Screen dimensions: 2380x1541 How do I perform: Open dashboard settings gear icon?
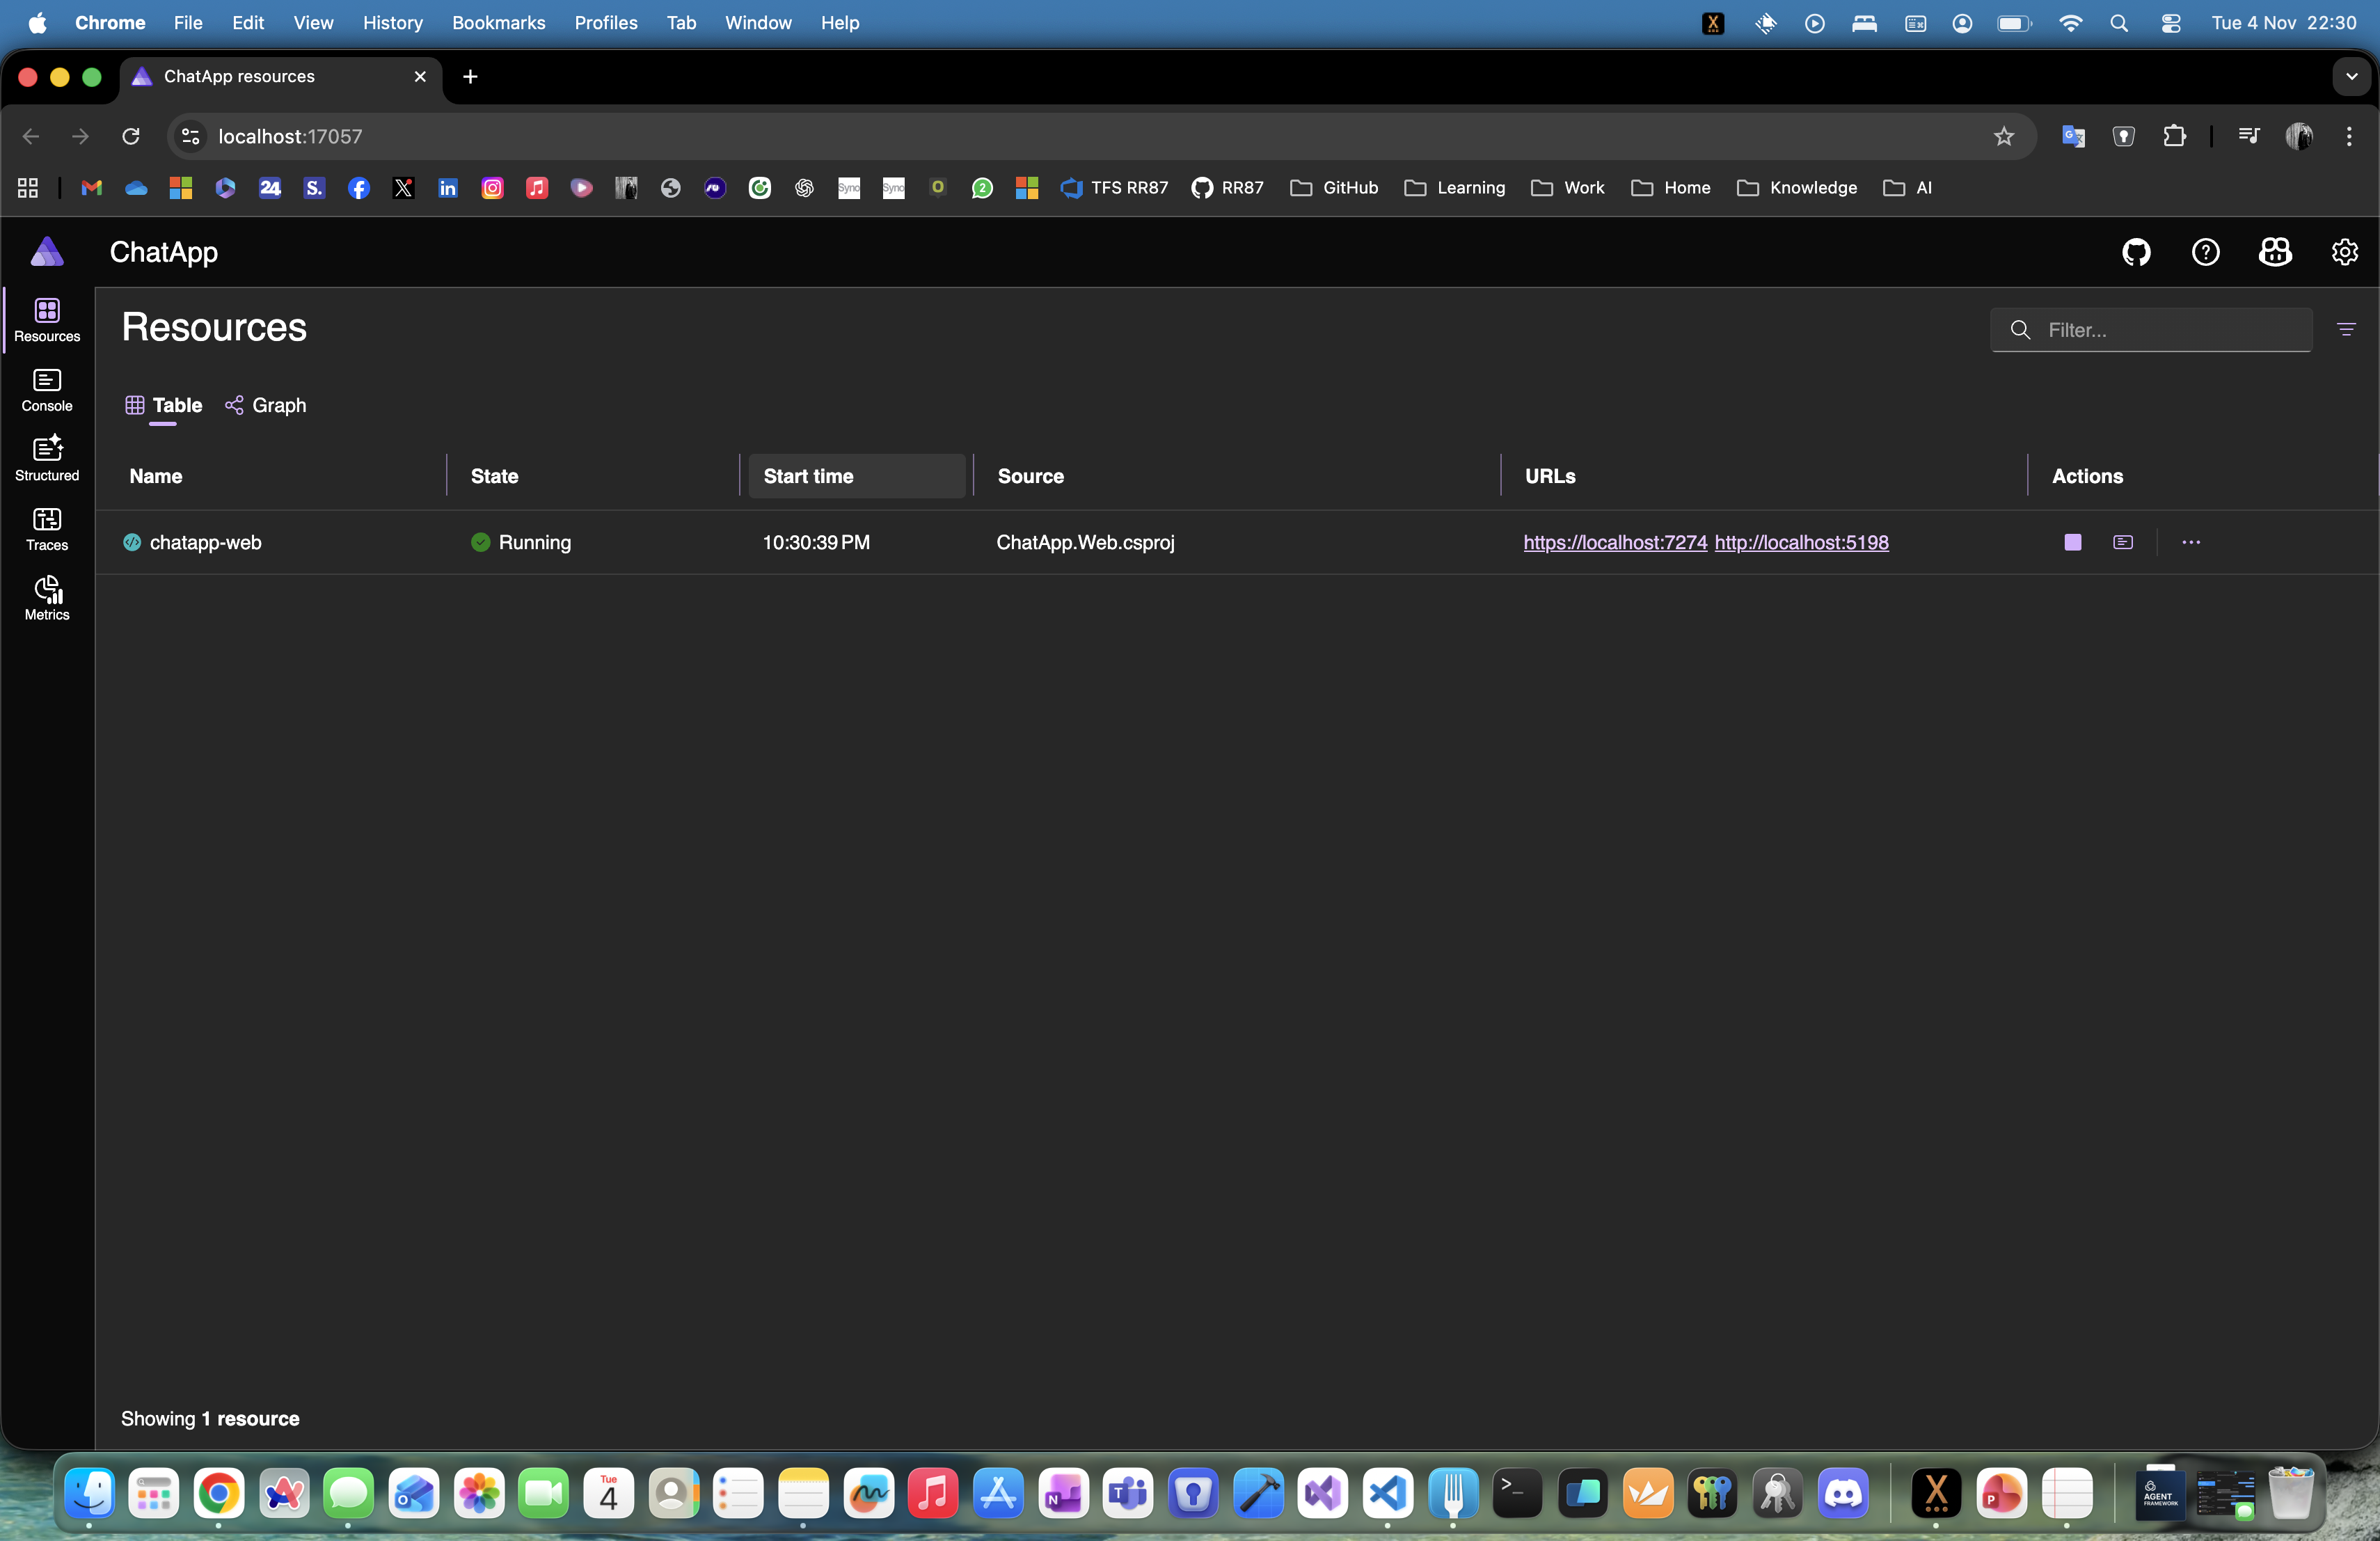pyautogui.click(x=2344, y=252)
